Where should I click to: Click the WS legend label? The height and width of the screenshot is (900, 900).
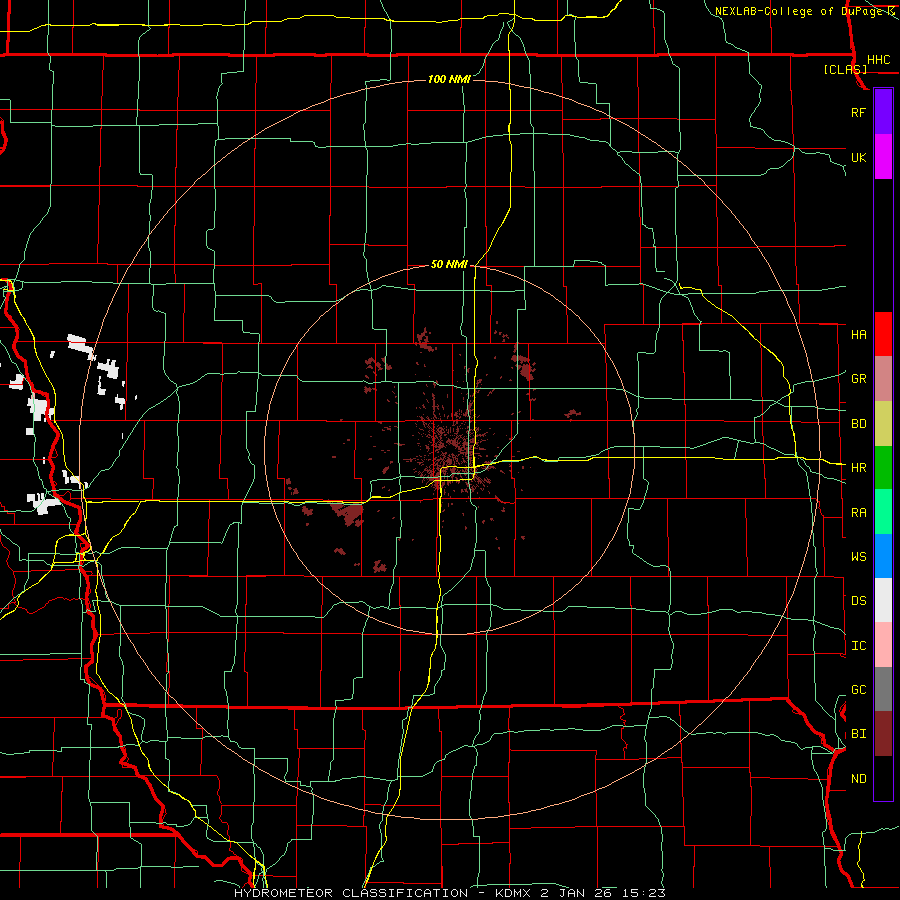click(x=858, y=556)
